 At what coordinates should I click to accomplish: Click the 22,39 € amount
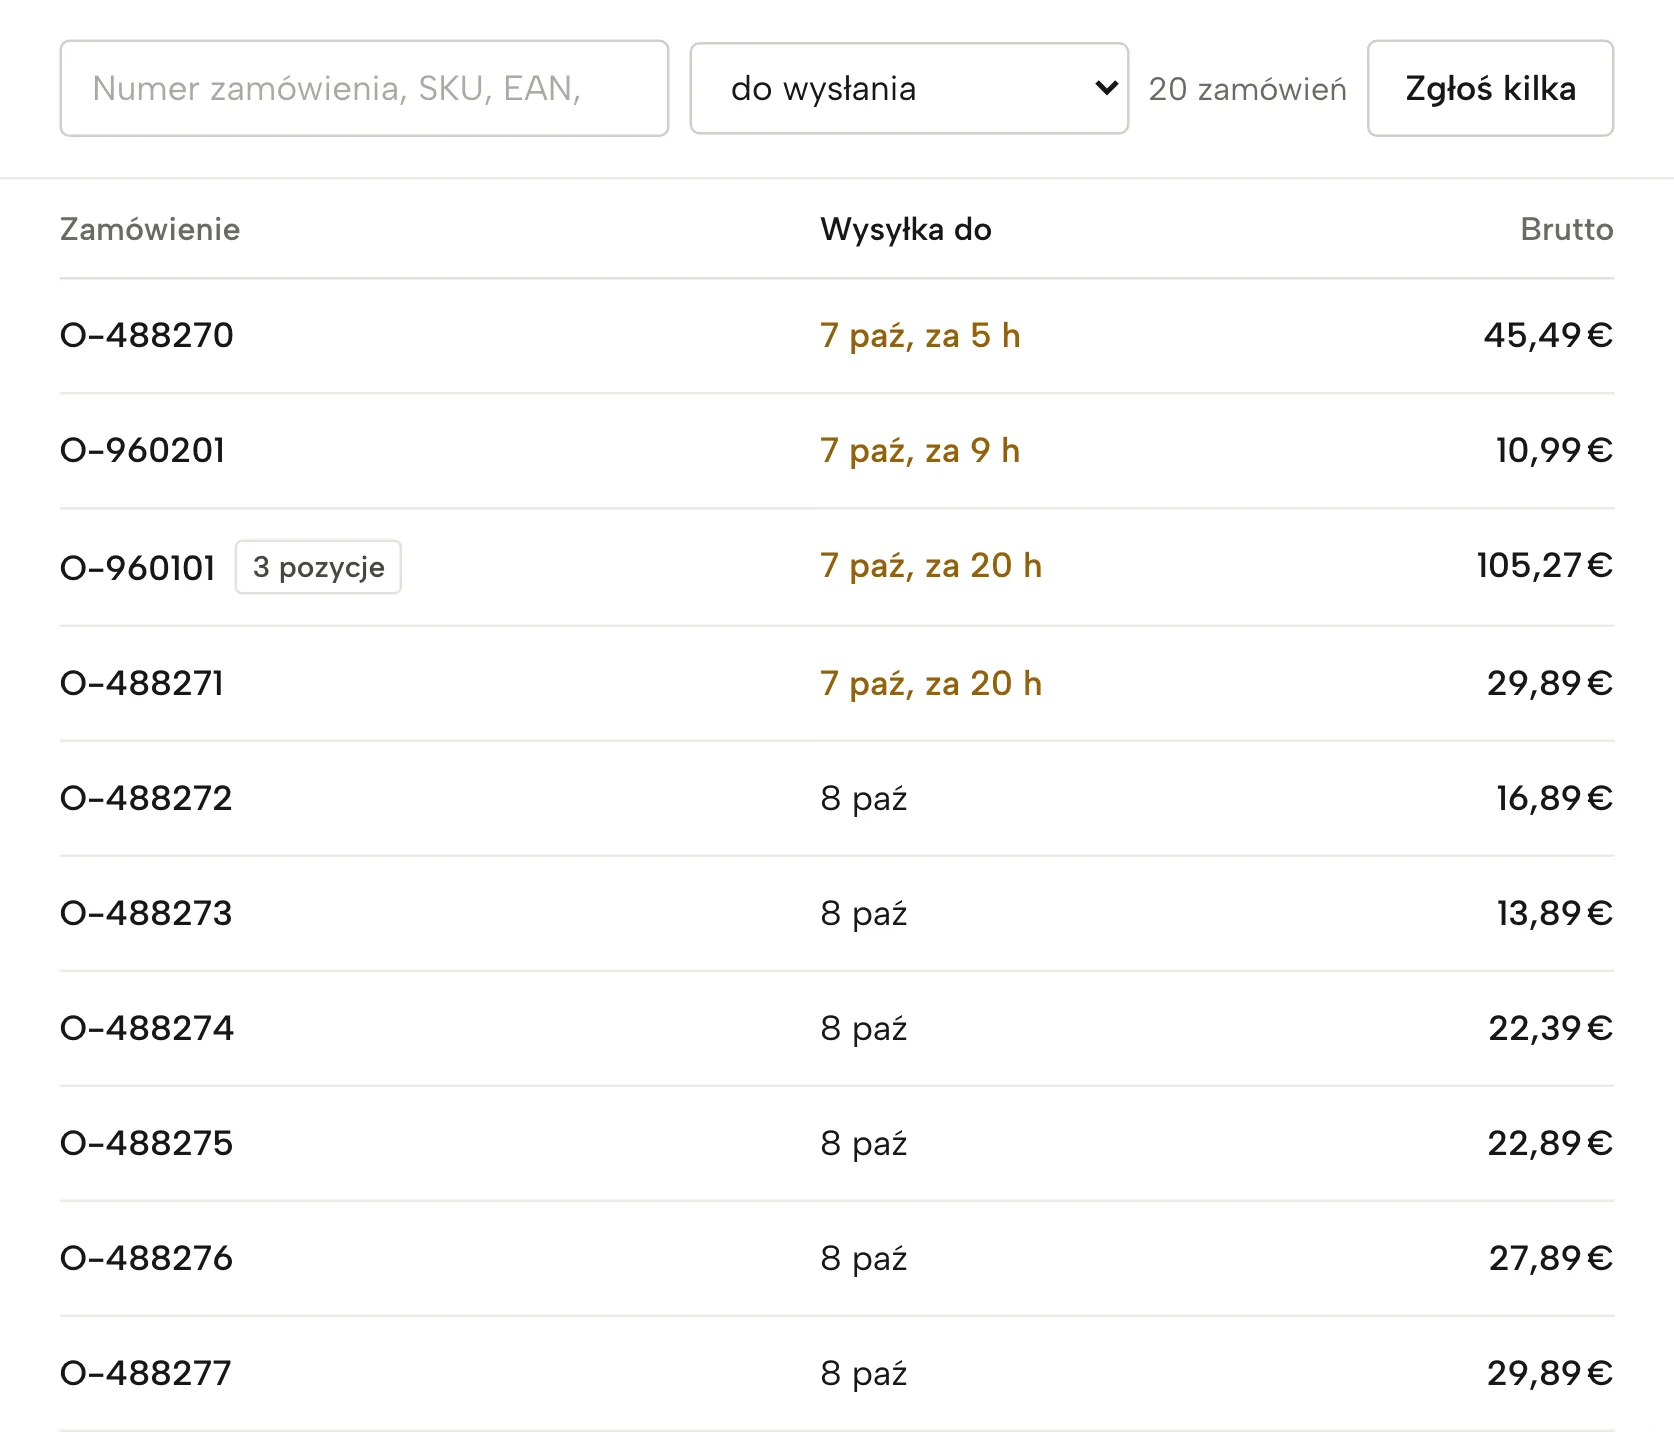click(1550, 1028)
